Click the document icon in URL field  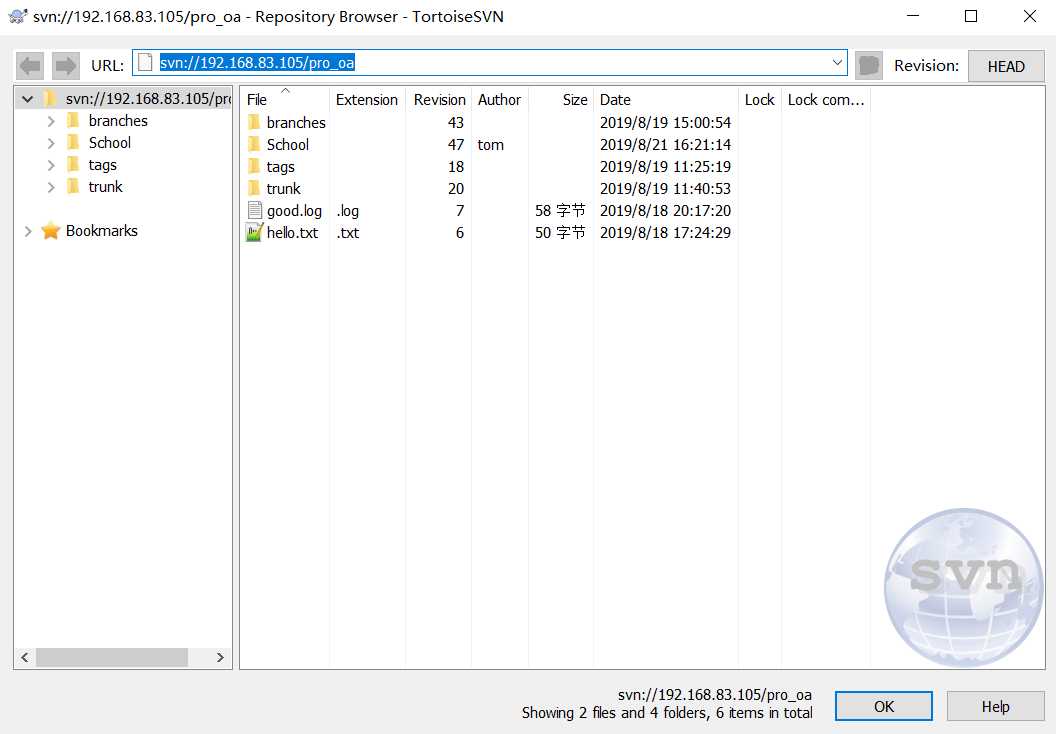(x=145, y=63)
